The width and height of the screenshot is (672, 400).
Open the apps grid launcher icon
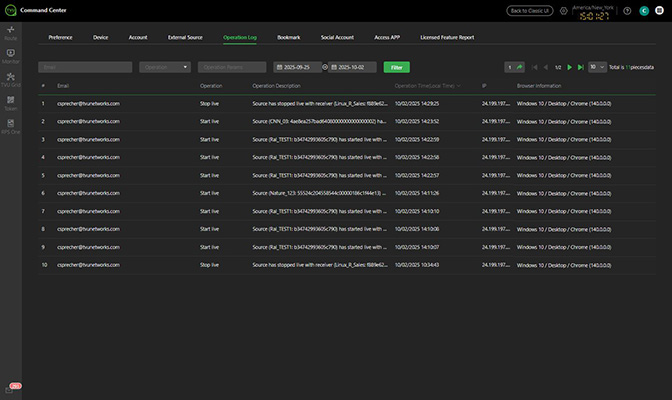[659, 11]
